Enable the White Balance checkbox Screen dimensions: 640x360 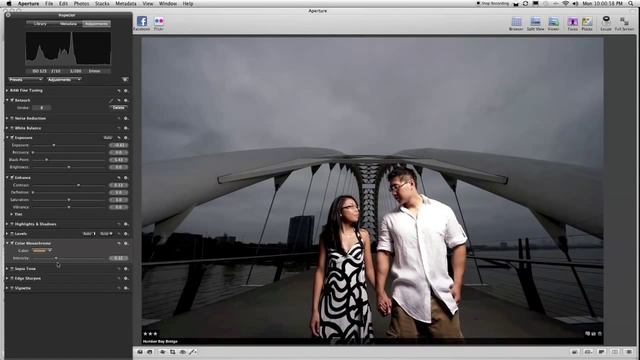pyautogui.click(x=12, y=128)
